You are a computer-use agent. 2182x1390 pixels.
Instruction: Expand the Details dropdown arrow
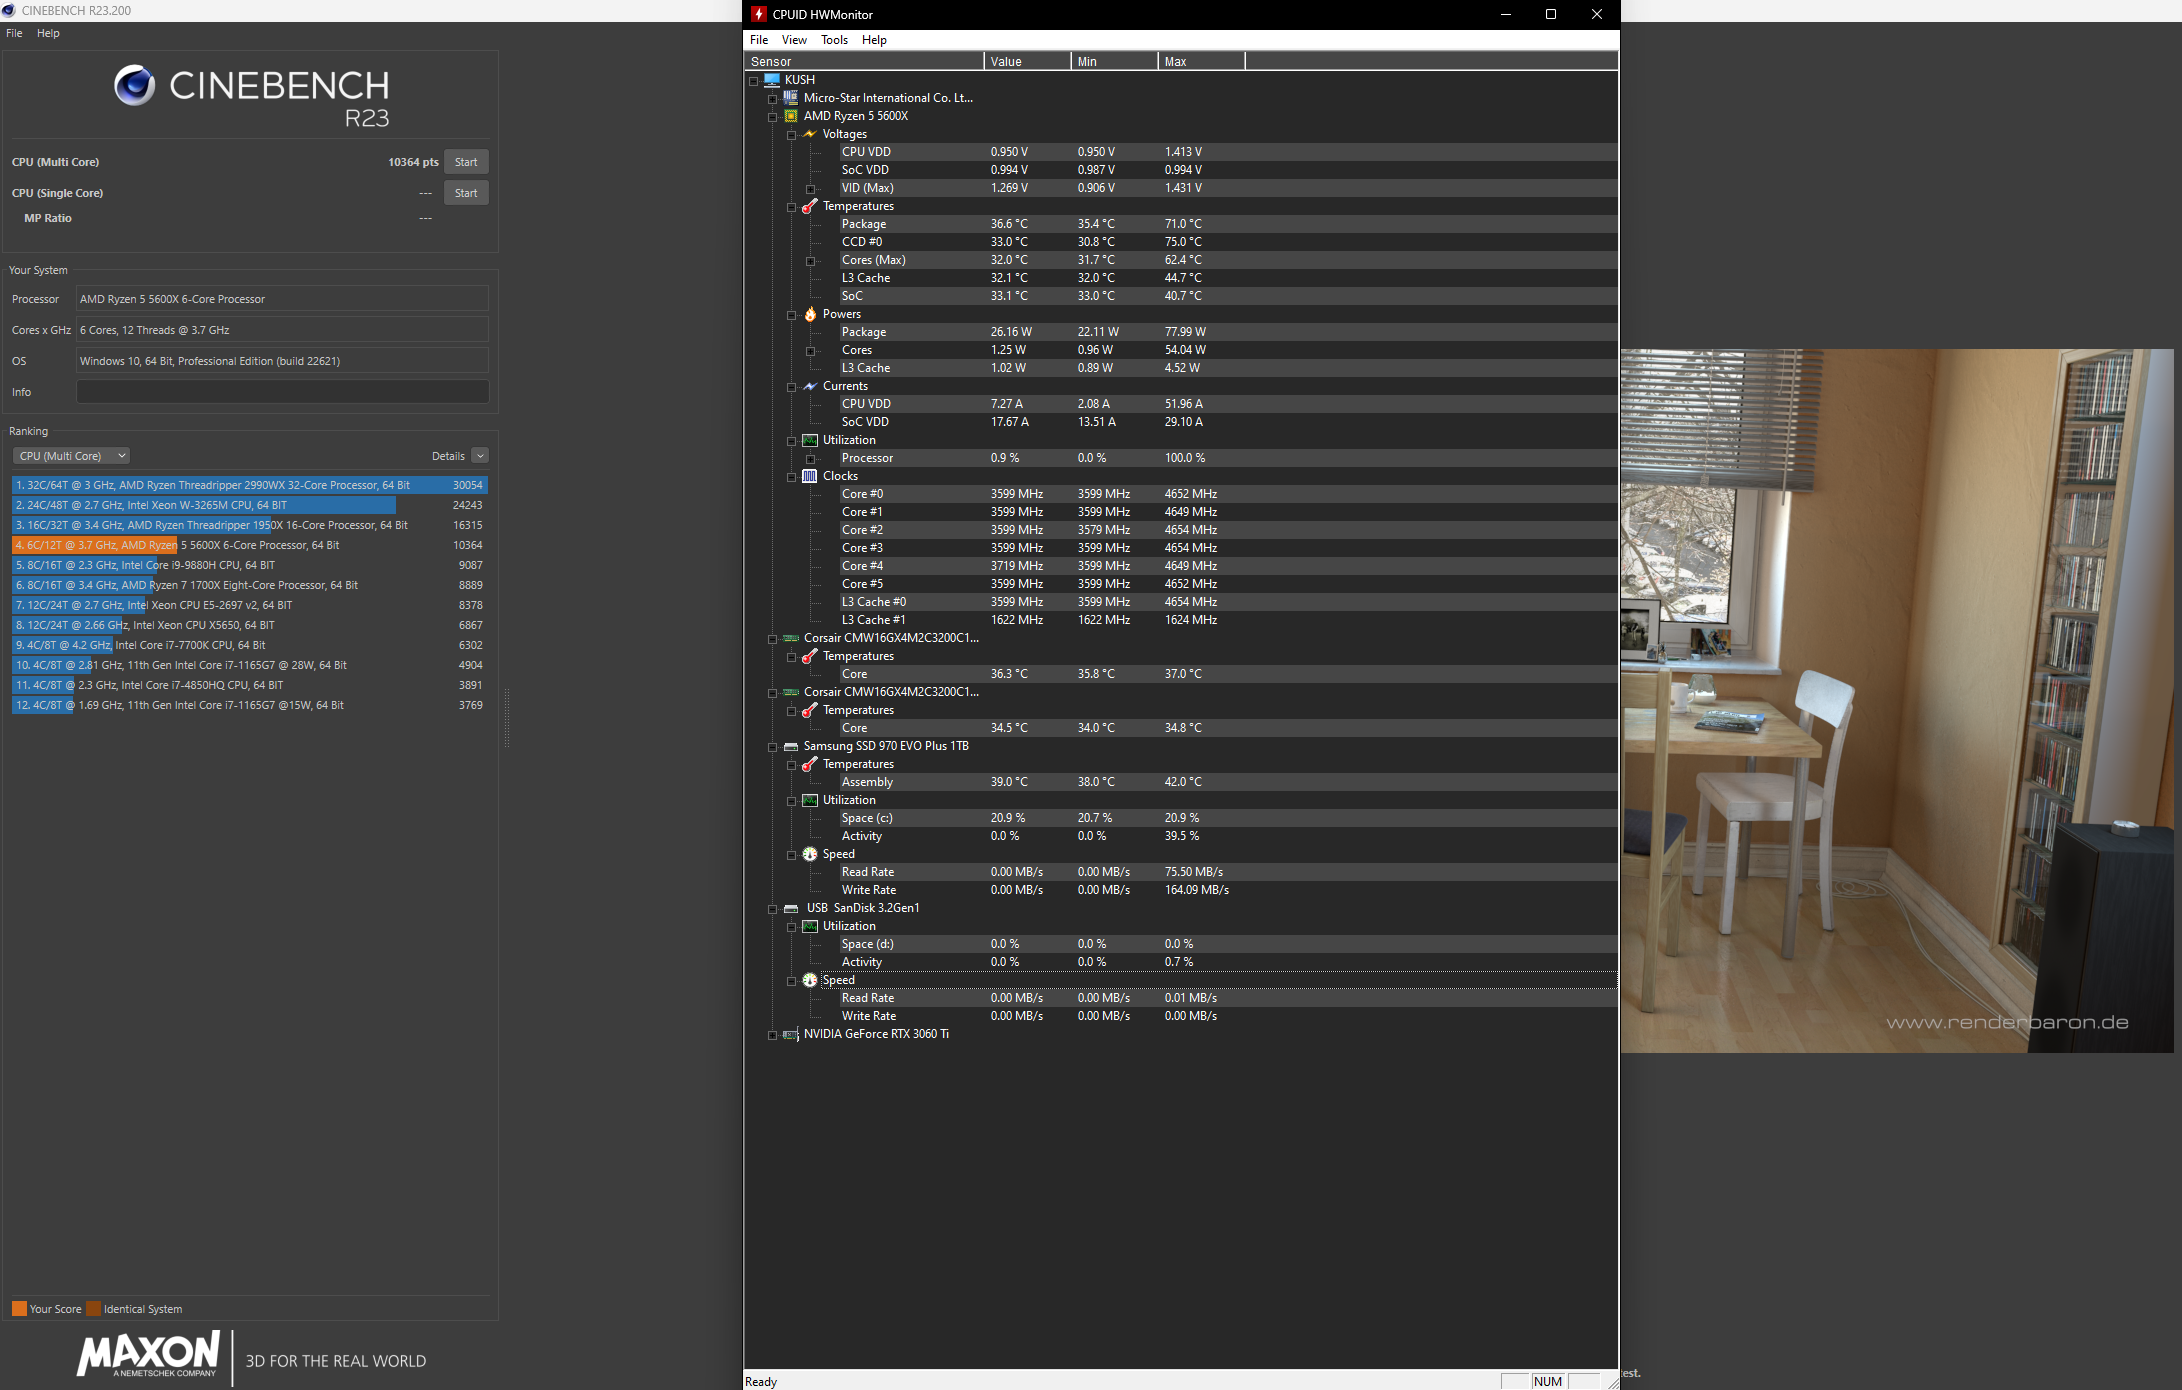(x=480, y=456)
